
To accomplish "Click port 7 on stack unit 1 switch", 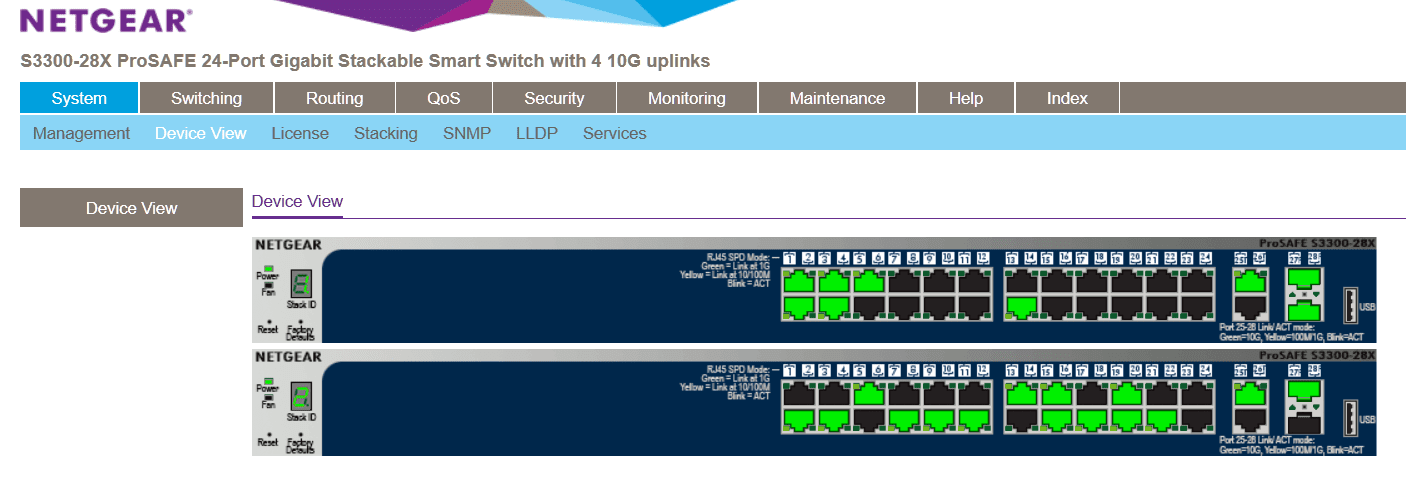I will 904,282.
